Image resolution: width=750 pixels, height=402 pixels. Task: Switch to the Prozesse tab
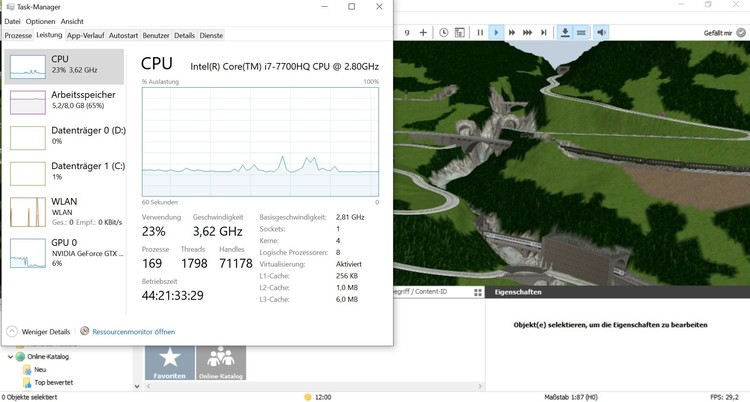click(x=18, y=35)
